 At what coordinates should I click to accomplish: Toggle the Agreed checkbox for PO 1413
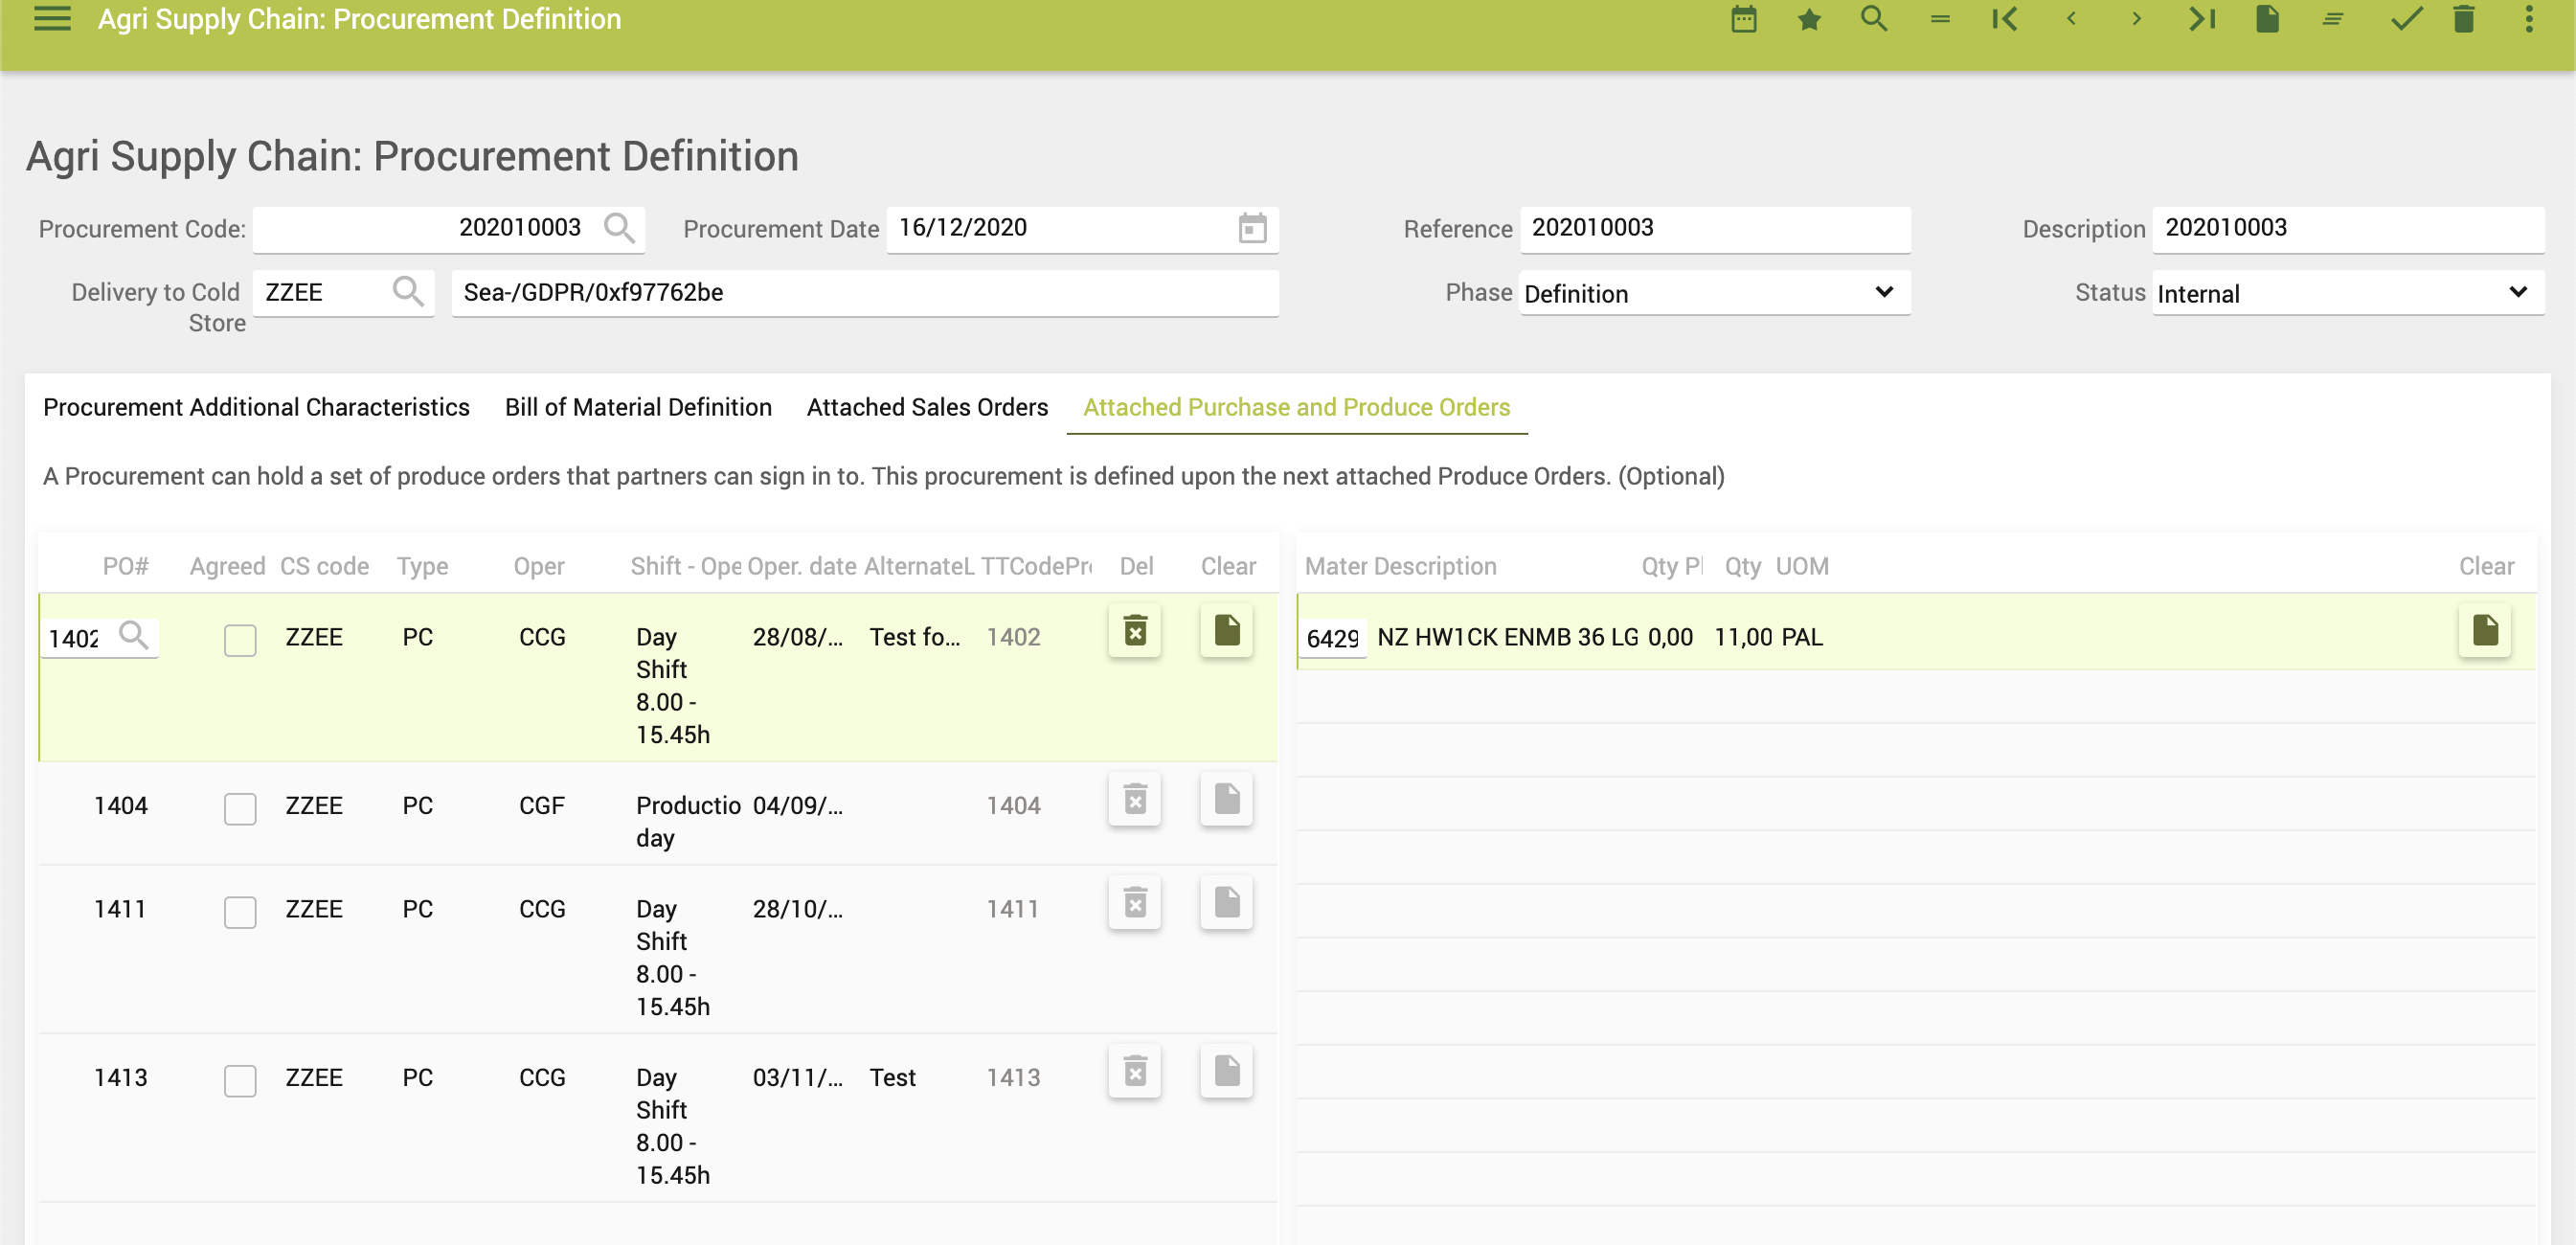tap(240, 1080)
